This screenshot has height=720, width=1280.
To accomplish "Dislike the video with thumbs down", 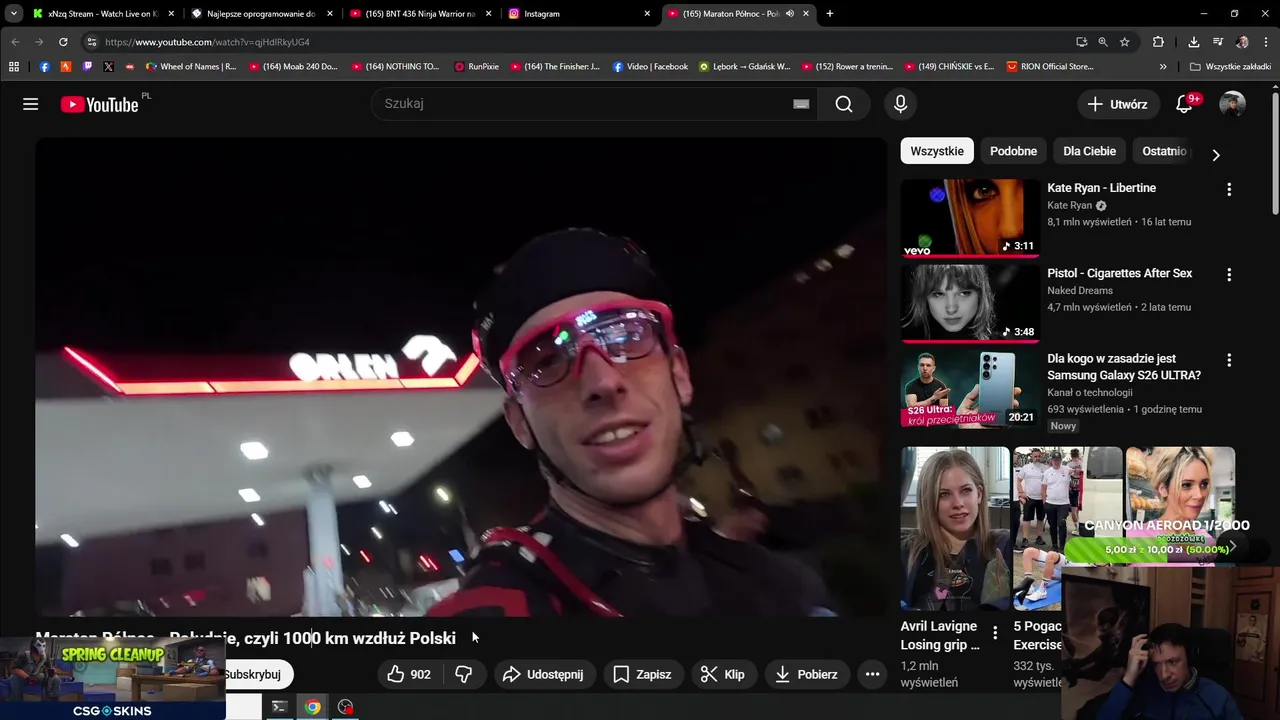I will click(x=464, y=674).
